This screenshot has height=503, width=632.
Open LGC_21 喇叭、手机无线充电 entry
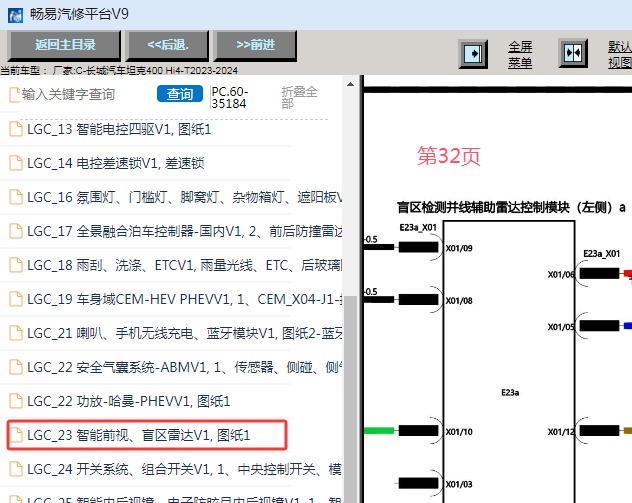(185, 333)
